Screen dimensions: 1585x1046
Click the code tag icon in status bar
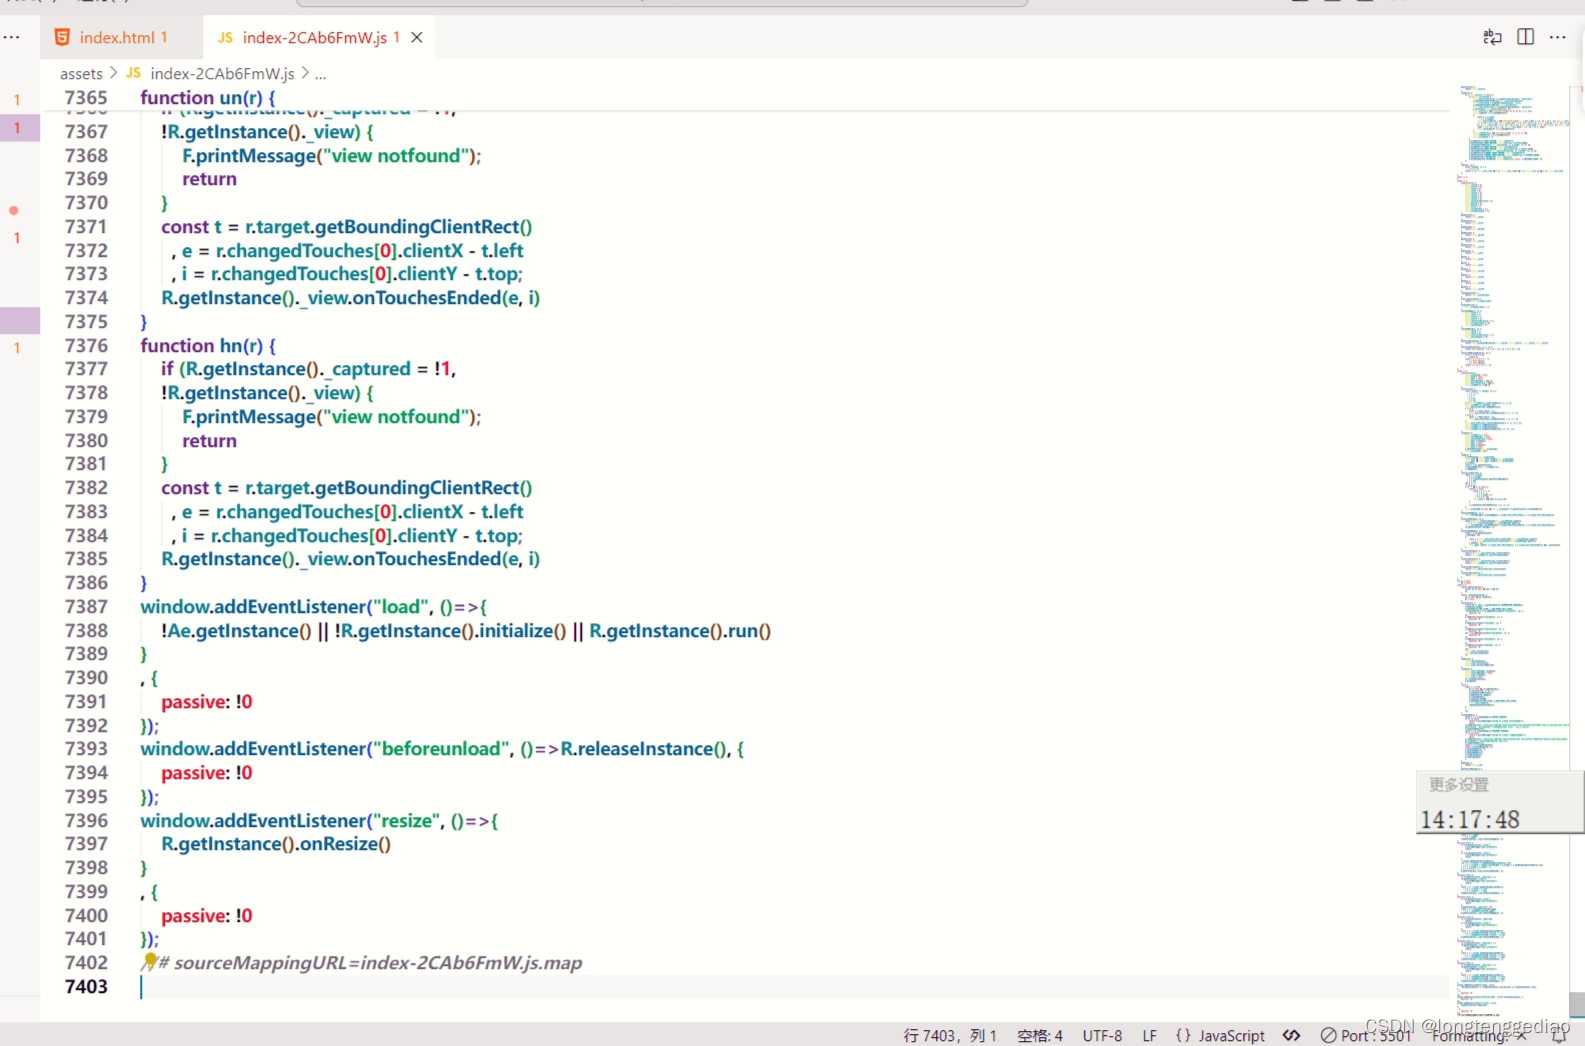click(1292, 1035)
